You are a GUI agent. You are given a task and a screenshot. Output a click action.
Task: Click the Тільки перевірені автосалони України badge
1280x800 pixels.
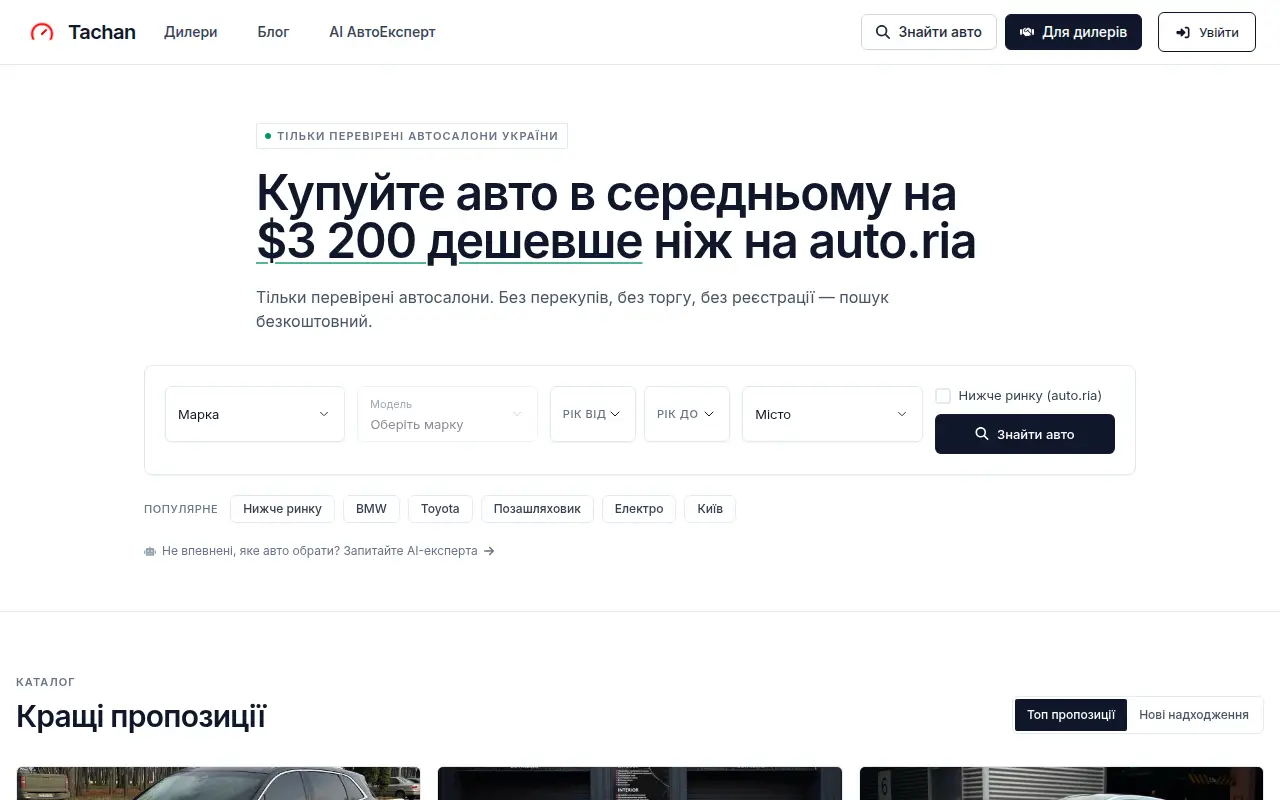pyautogui.click(x=412, y=136)
